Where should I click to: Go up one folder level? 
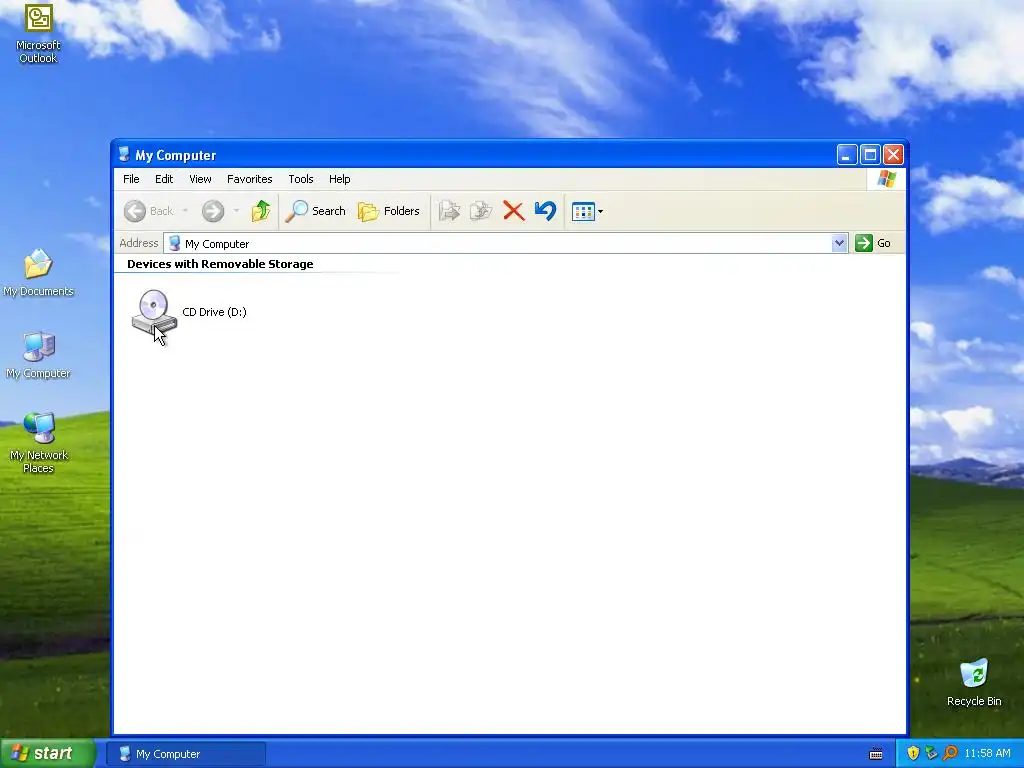pyautogui.click(x=261, y=211)
